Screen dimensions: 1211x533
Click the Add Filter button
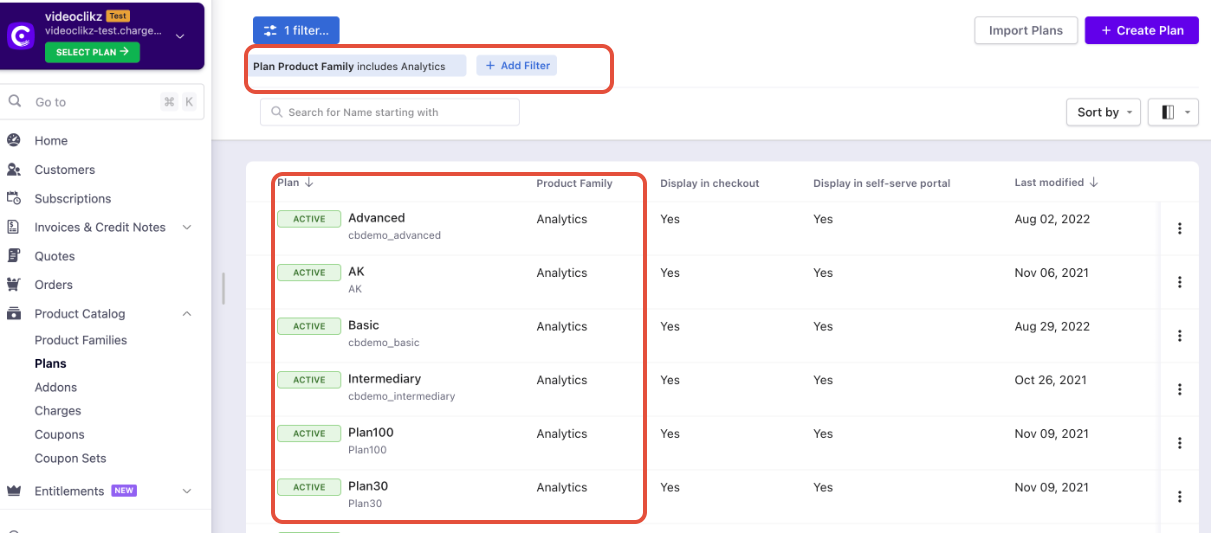point(517,66)
